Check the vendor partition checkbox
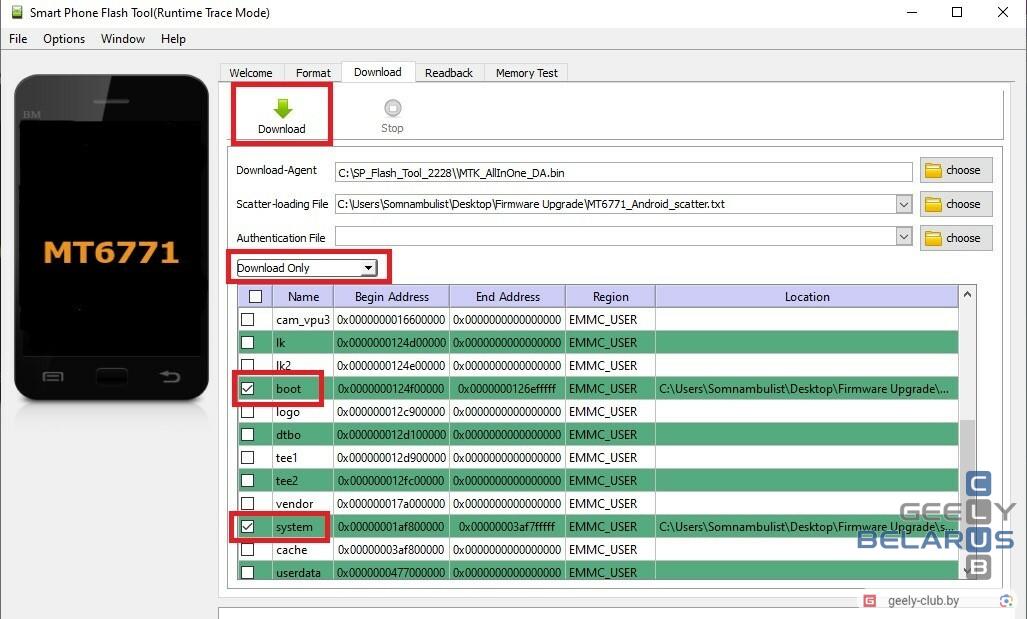Image resolution: width=1027 pixels, height=619 pixels. [x=248, y=503]
